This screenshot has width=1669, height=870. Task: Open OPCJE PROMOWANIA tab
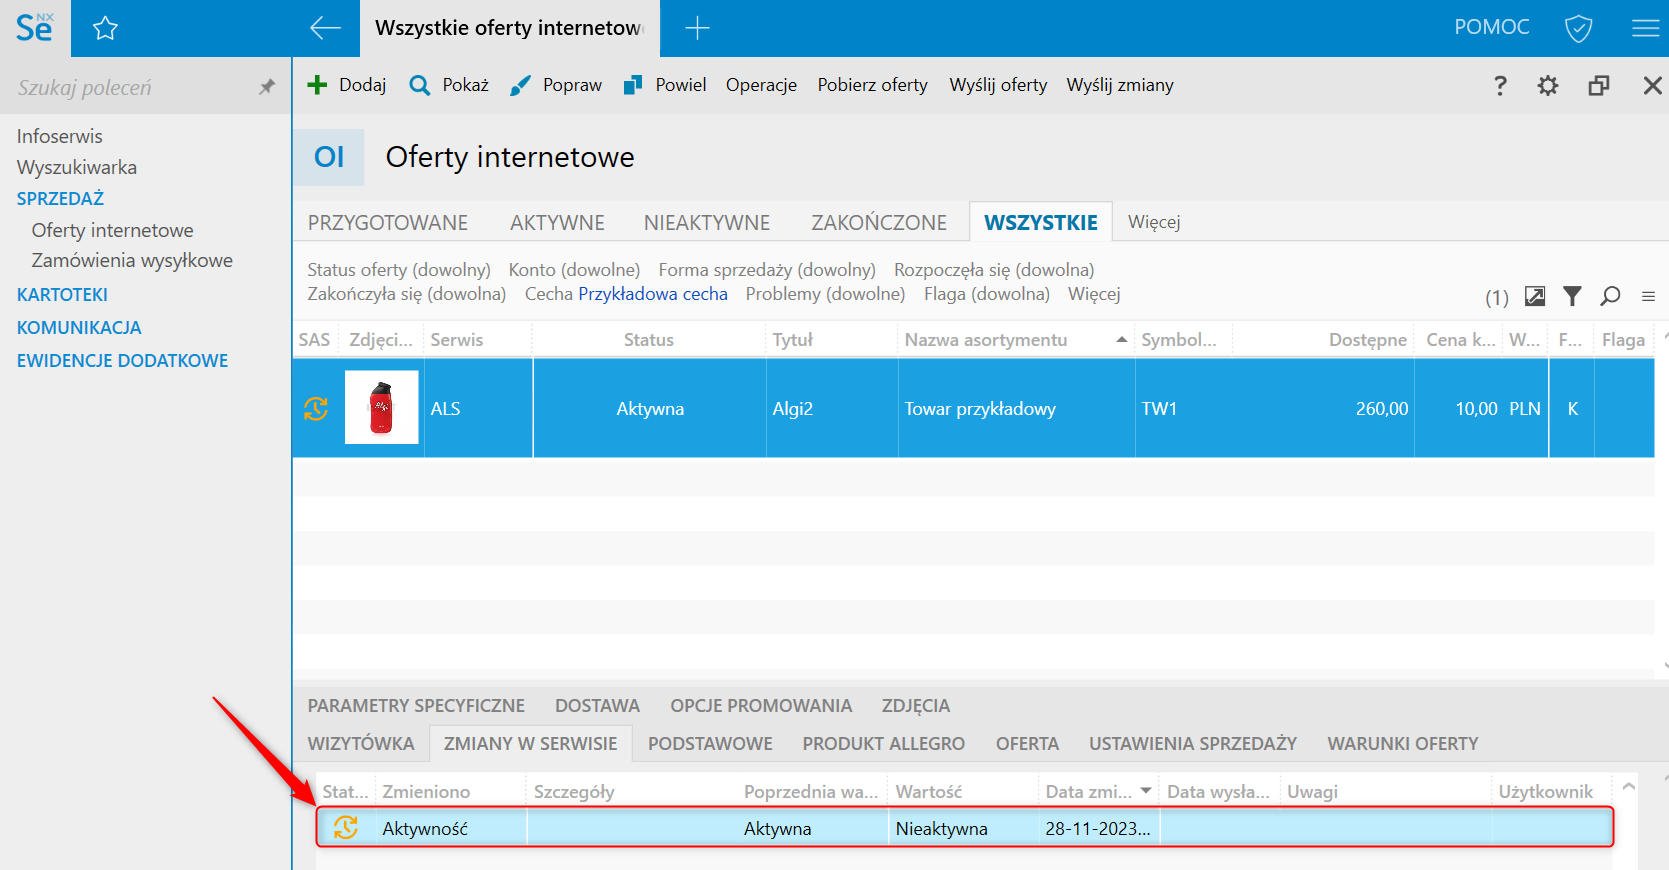pyautogui.click(x=761, y=705)
